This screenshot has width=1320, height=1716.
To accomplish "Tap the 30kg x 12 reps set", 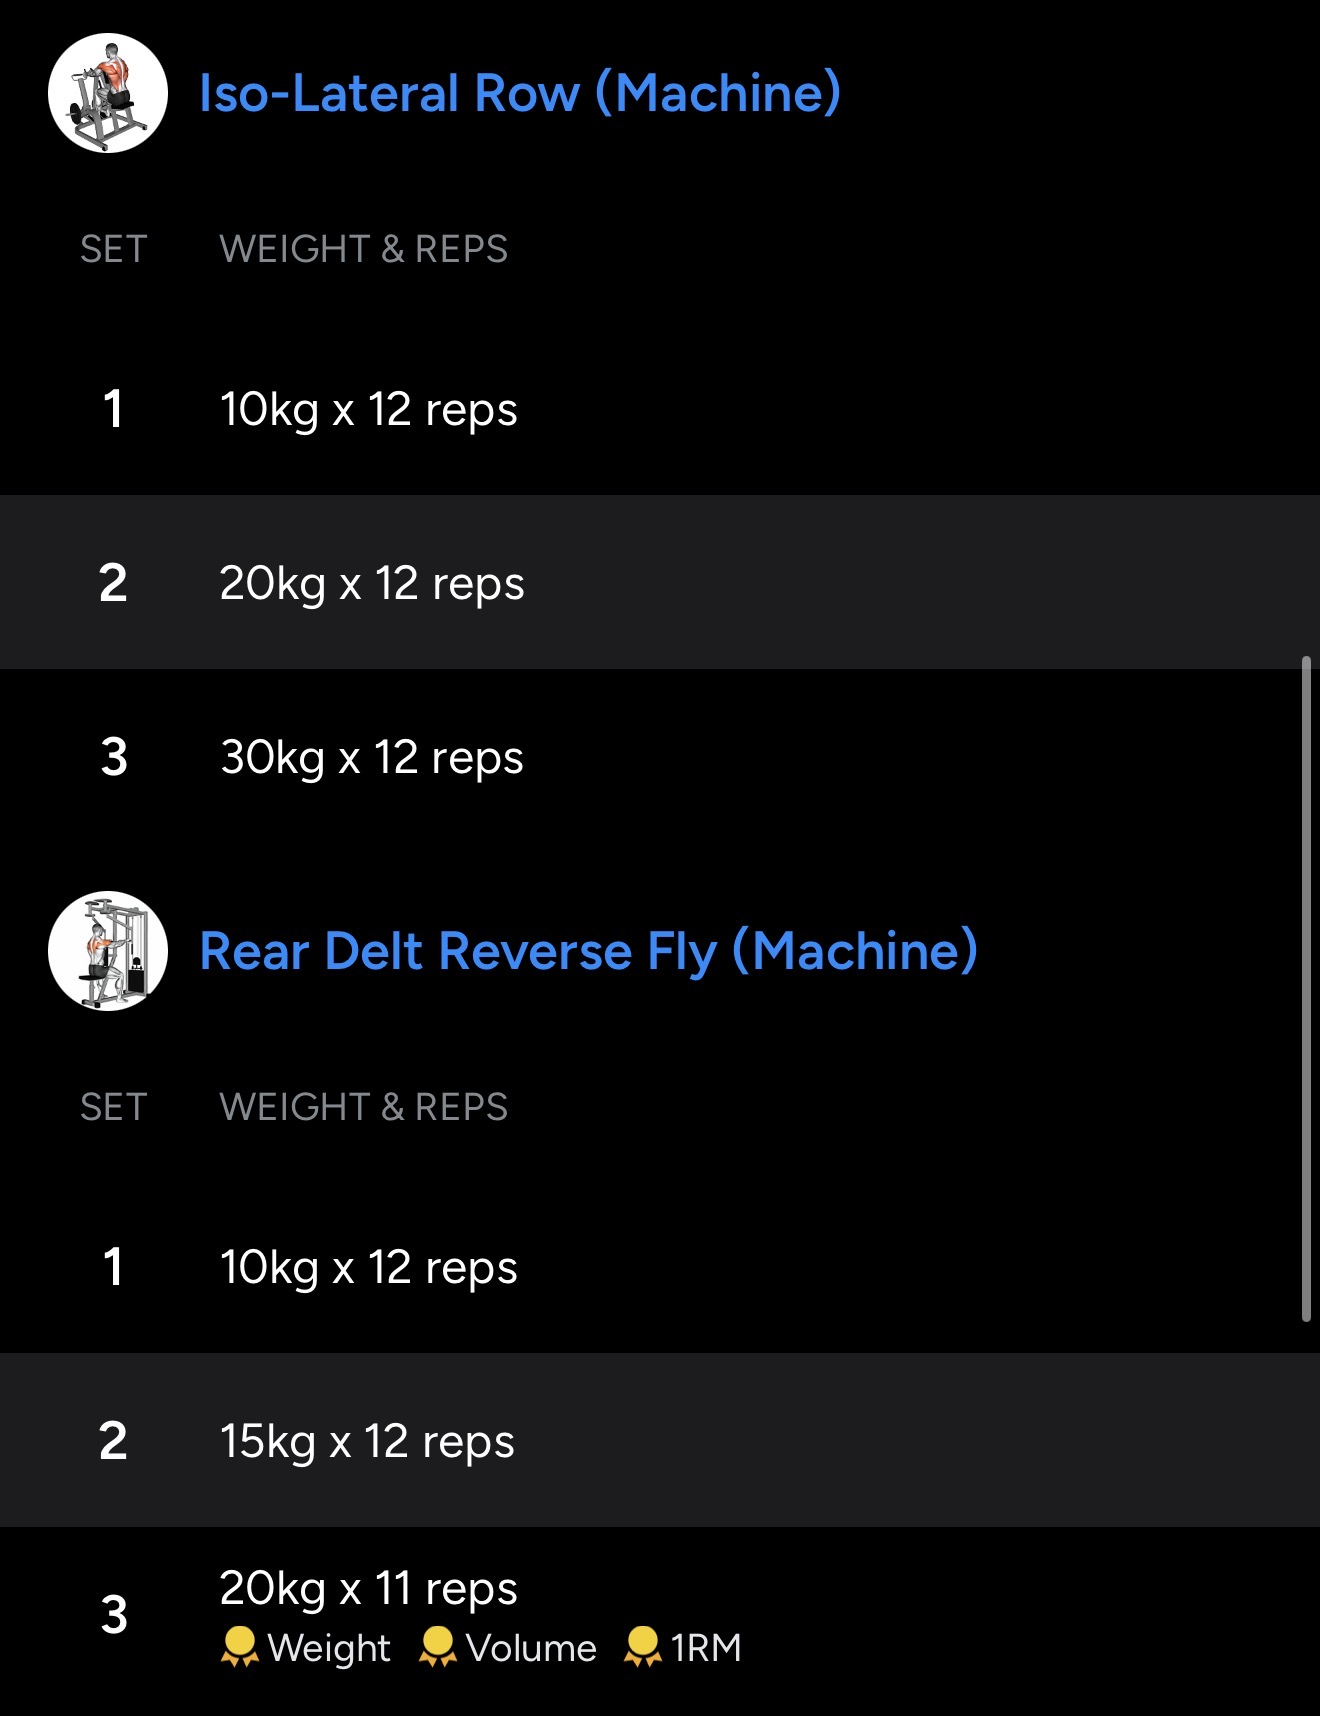I will [371, 757].
